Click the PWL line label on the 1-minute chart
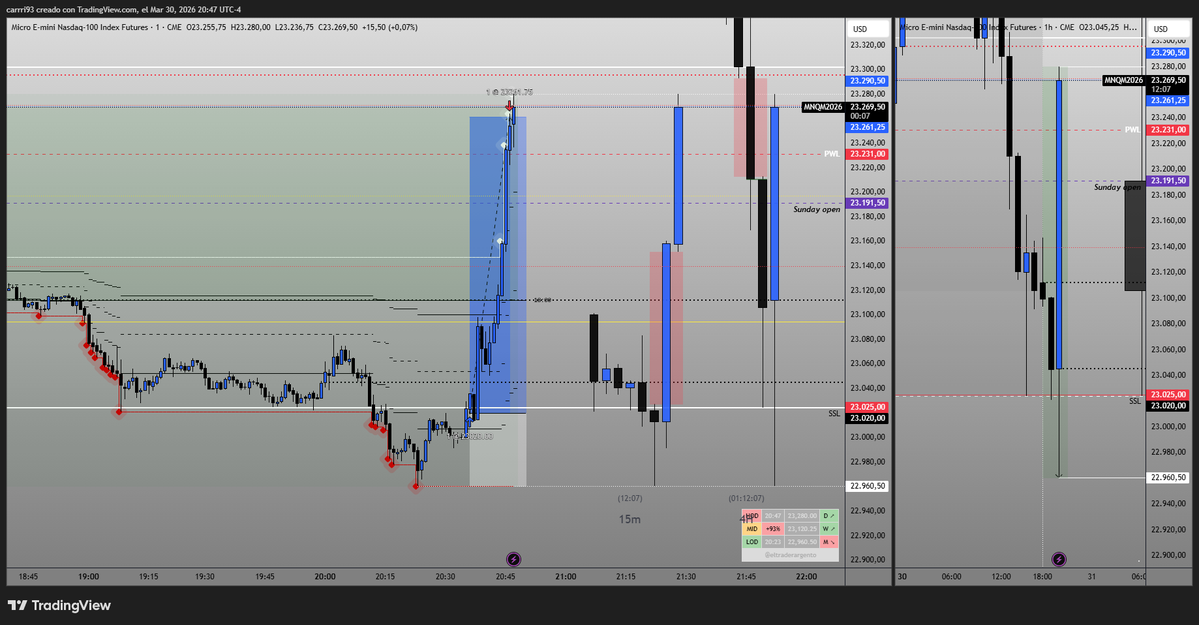The width and height of the screenshot is (1199, 625). tap(831, 154)
